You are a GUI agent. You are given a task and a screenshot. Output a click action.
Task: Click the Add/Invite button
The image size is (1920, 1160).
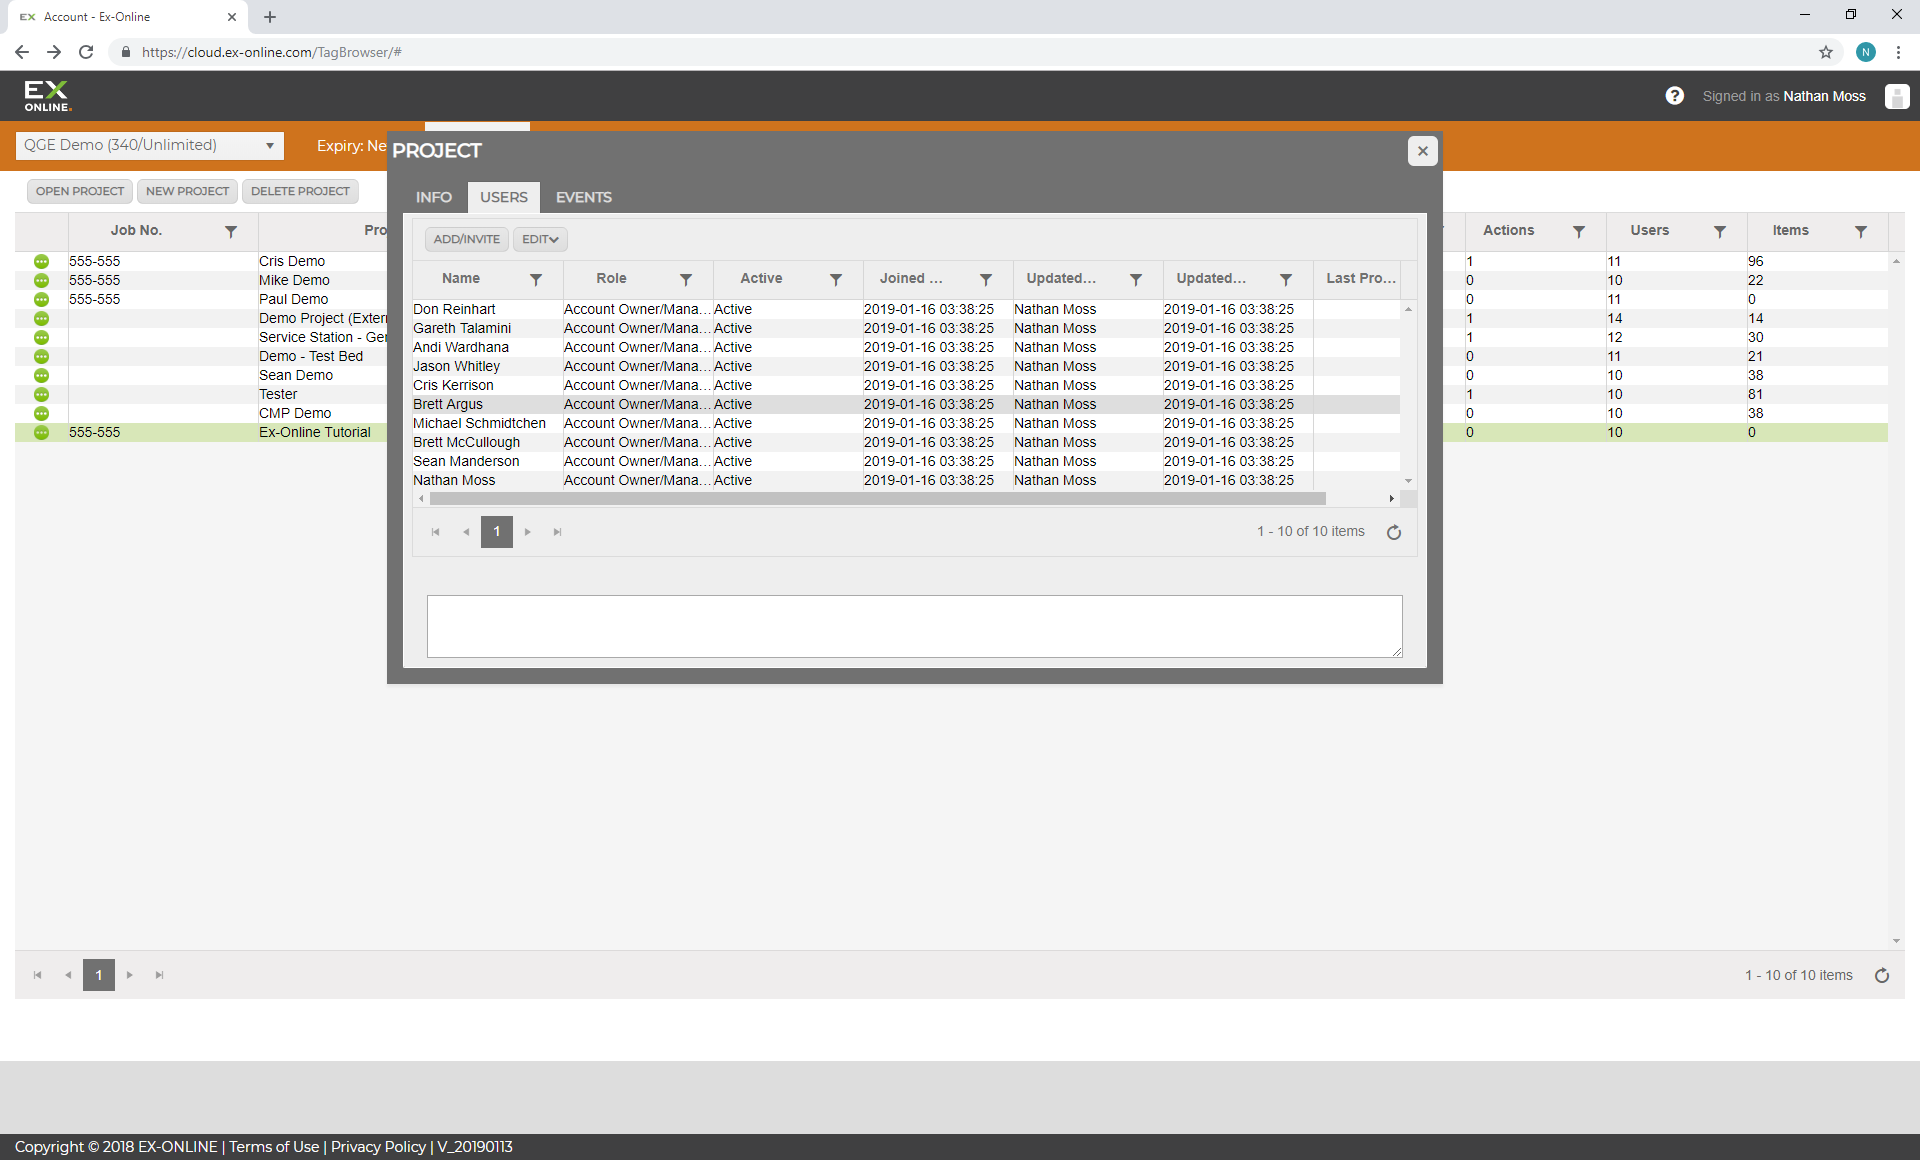[x=466, y=239]
